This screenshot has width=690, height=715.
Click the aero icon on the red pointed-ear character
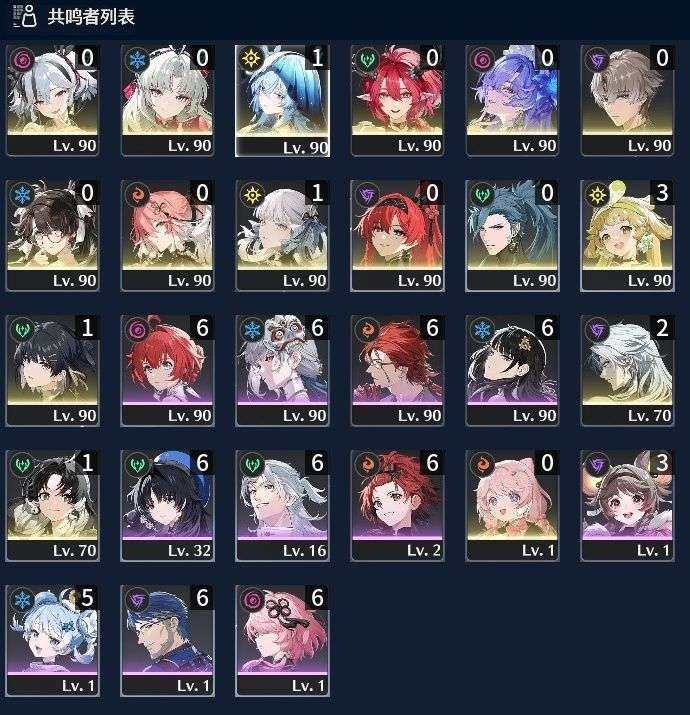click(367, 60)
